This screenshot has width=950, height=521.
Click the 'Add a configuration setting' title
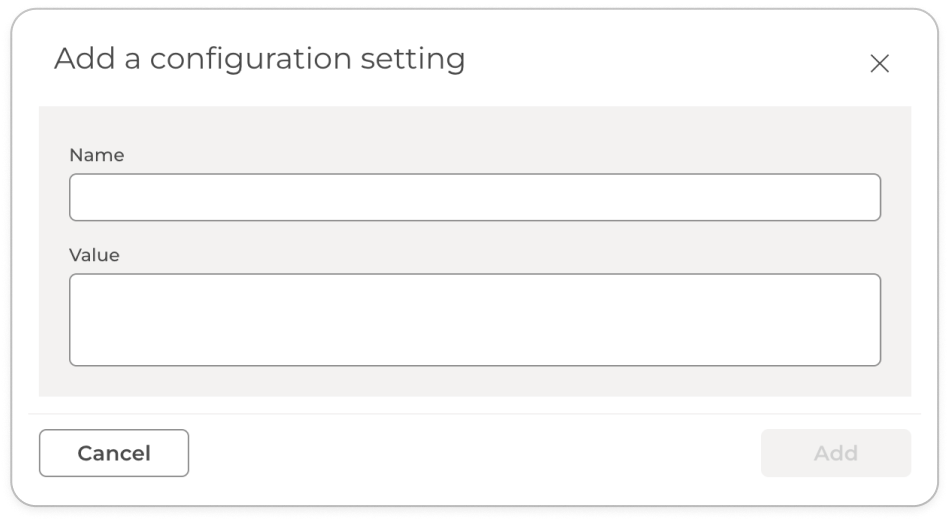pos(260,60)
